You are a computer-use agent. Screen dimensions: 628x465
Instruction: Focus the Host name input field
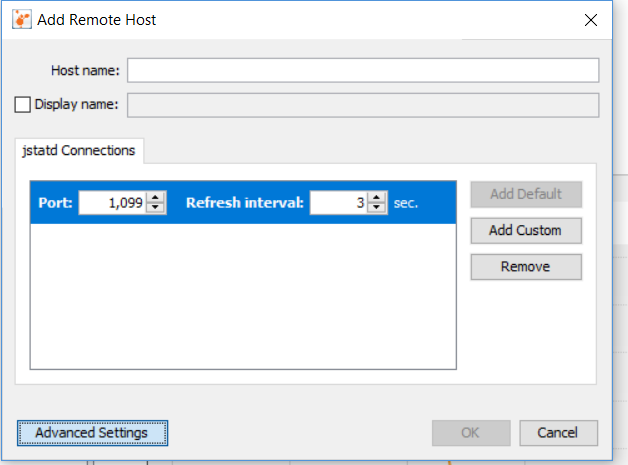pyautogui.click(x=363, y=70)
